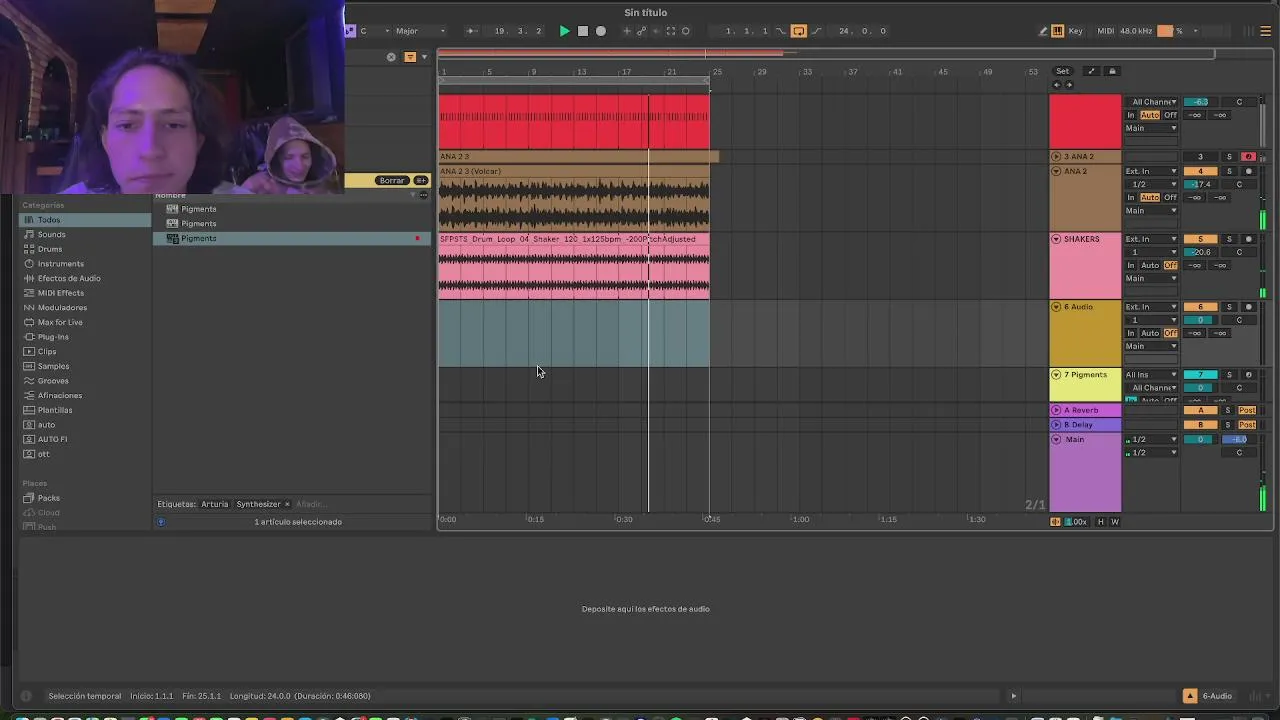This screenshot has width=1280, height=720.
Task: Unfold the 3 ANA 2 track
Action: coord(1056,157)
